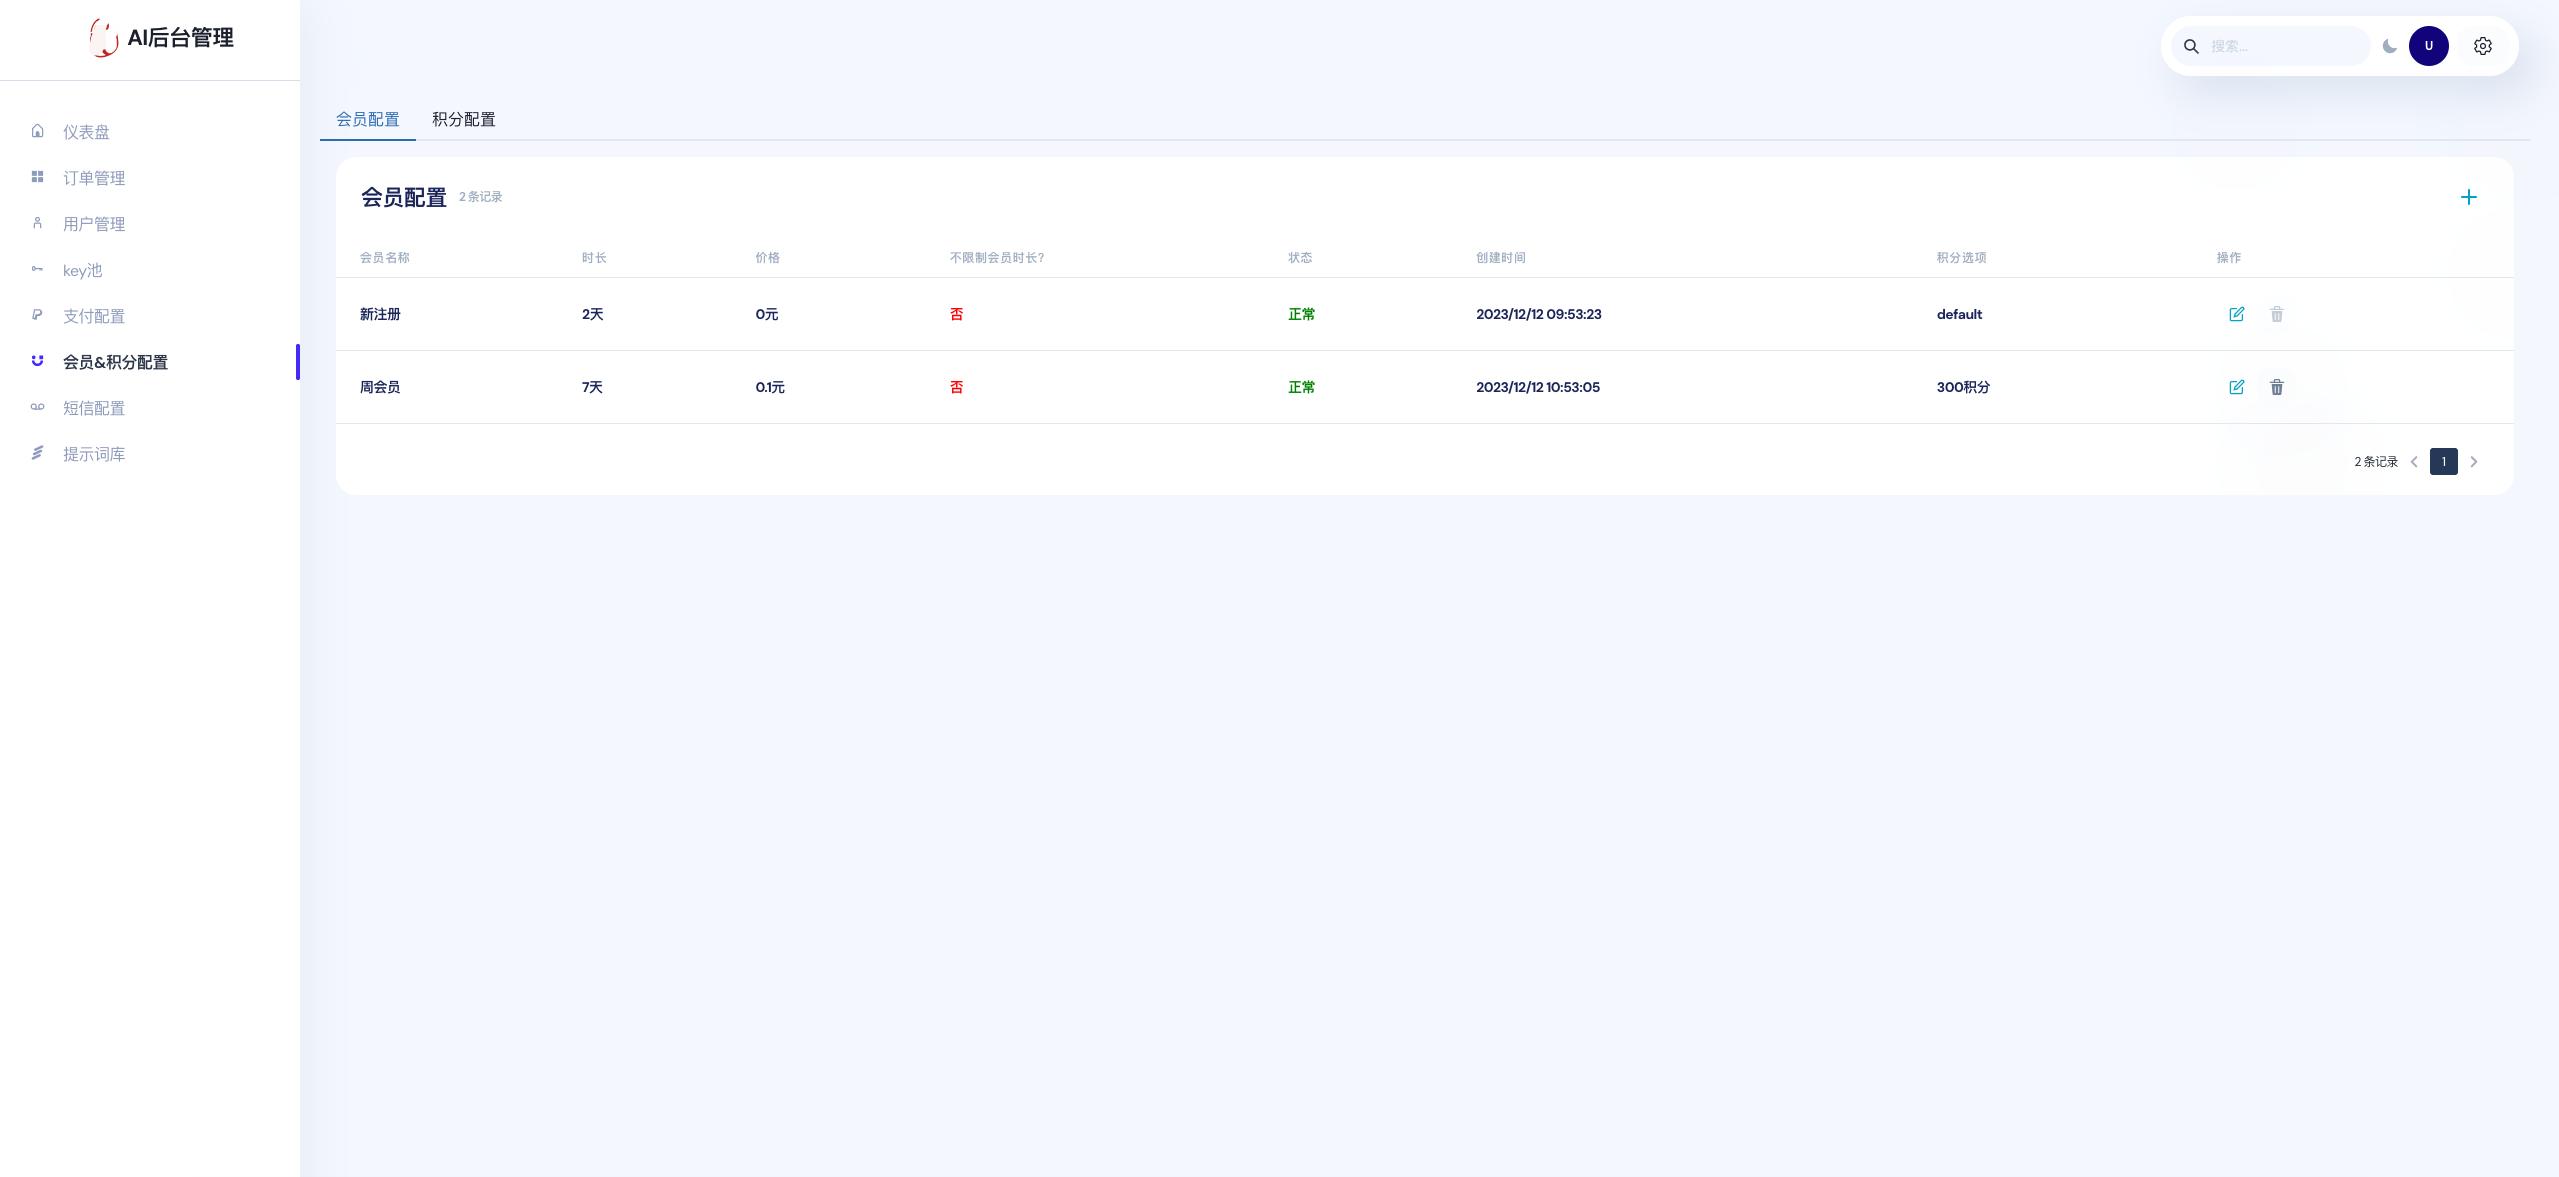Toggle dark mode with moon icon

point(2389,46)
